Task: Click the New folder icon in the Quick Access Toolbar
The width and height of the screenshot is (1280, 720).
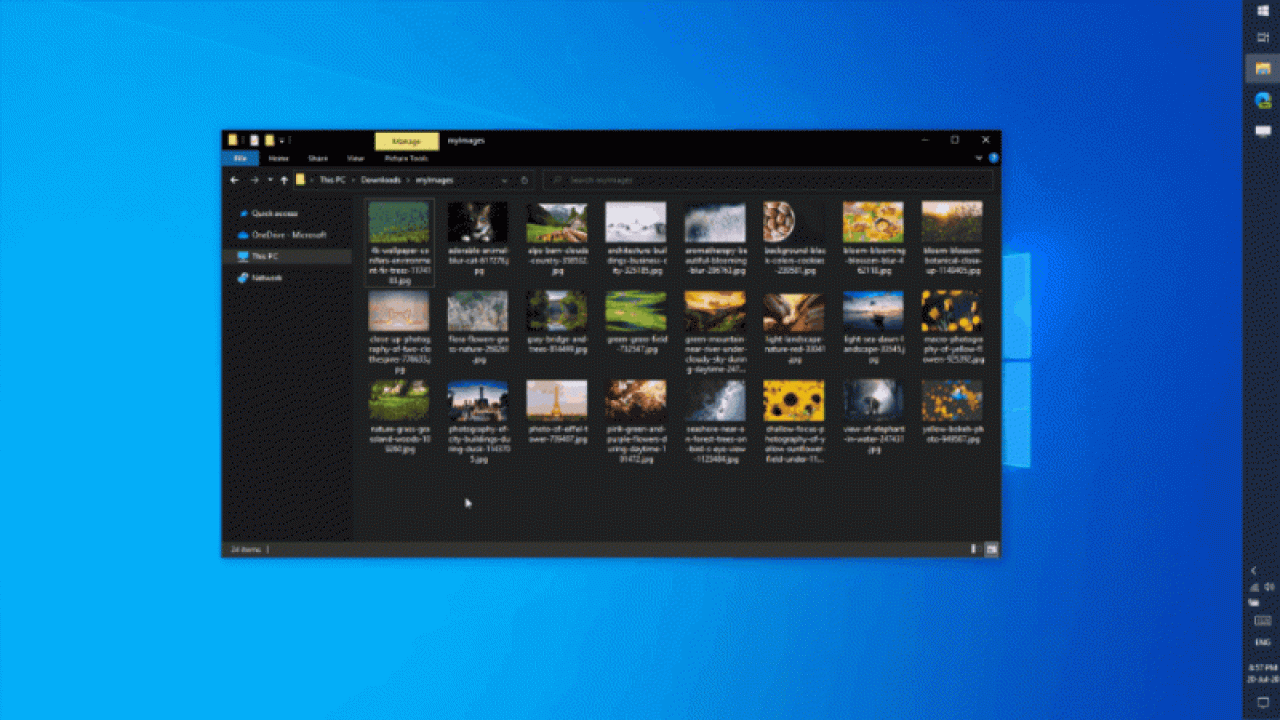Action: pos(269,140)
